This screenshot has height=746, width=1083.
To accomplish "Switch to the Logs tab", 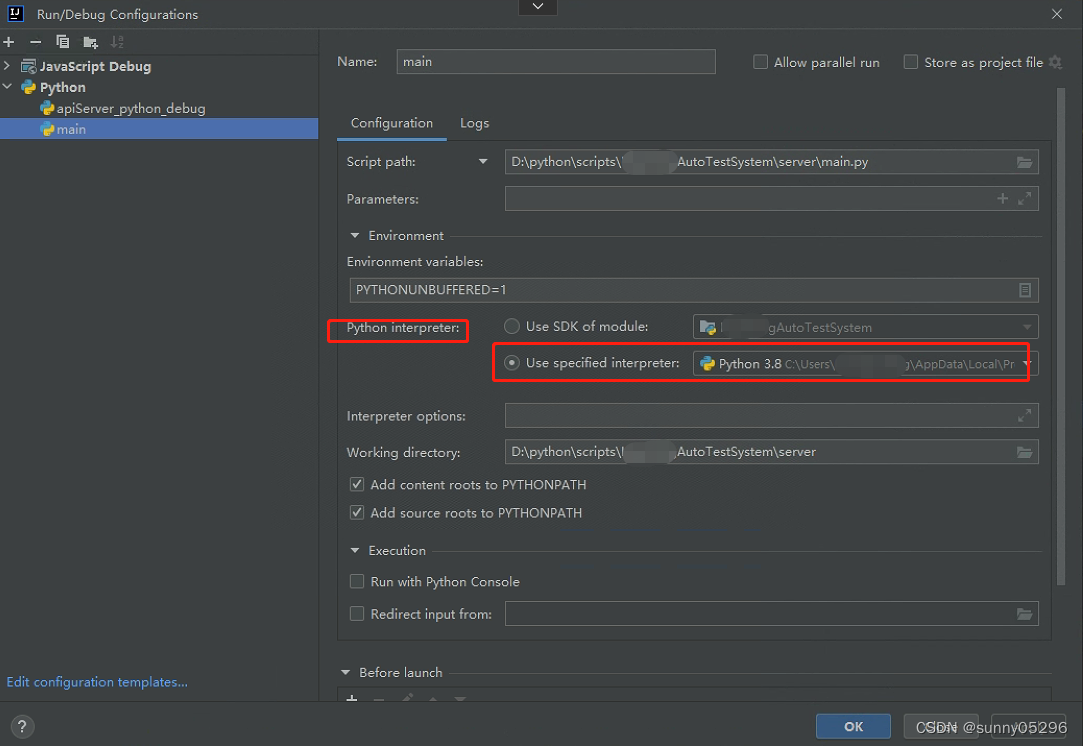I will tap(474, 122).
